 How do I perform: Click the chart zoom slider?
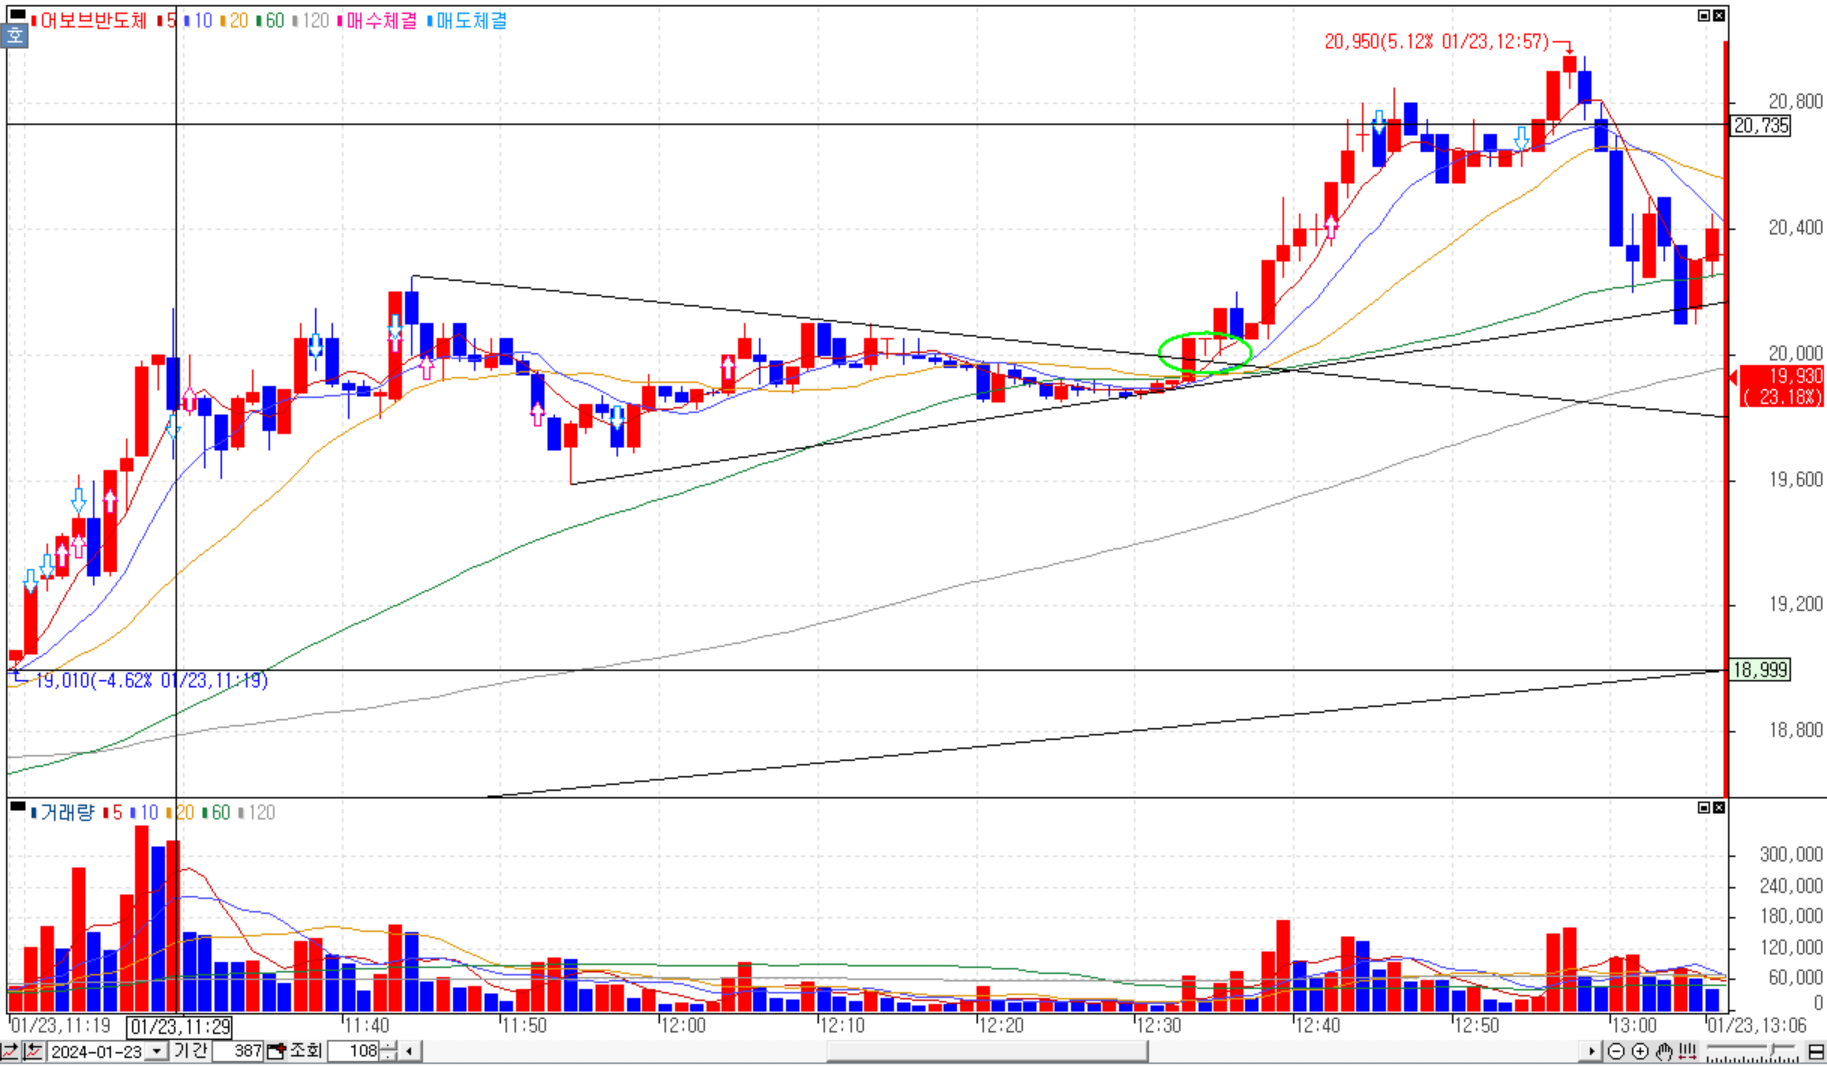1751,1051
